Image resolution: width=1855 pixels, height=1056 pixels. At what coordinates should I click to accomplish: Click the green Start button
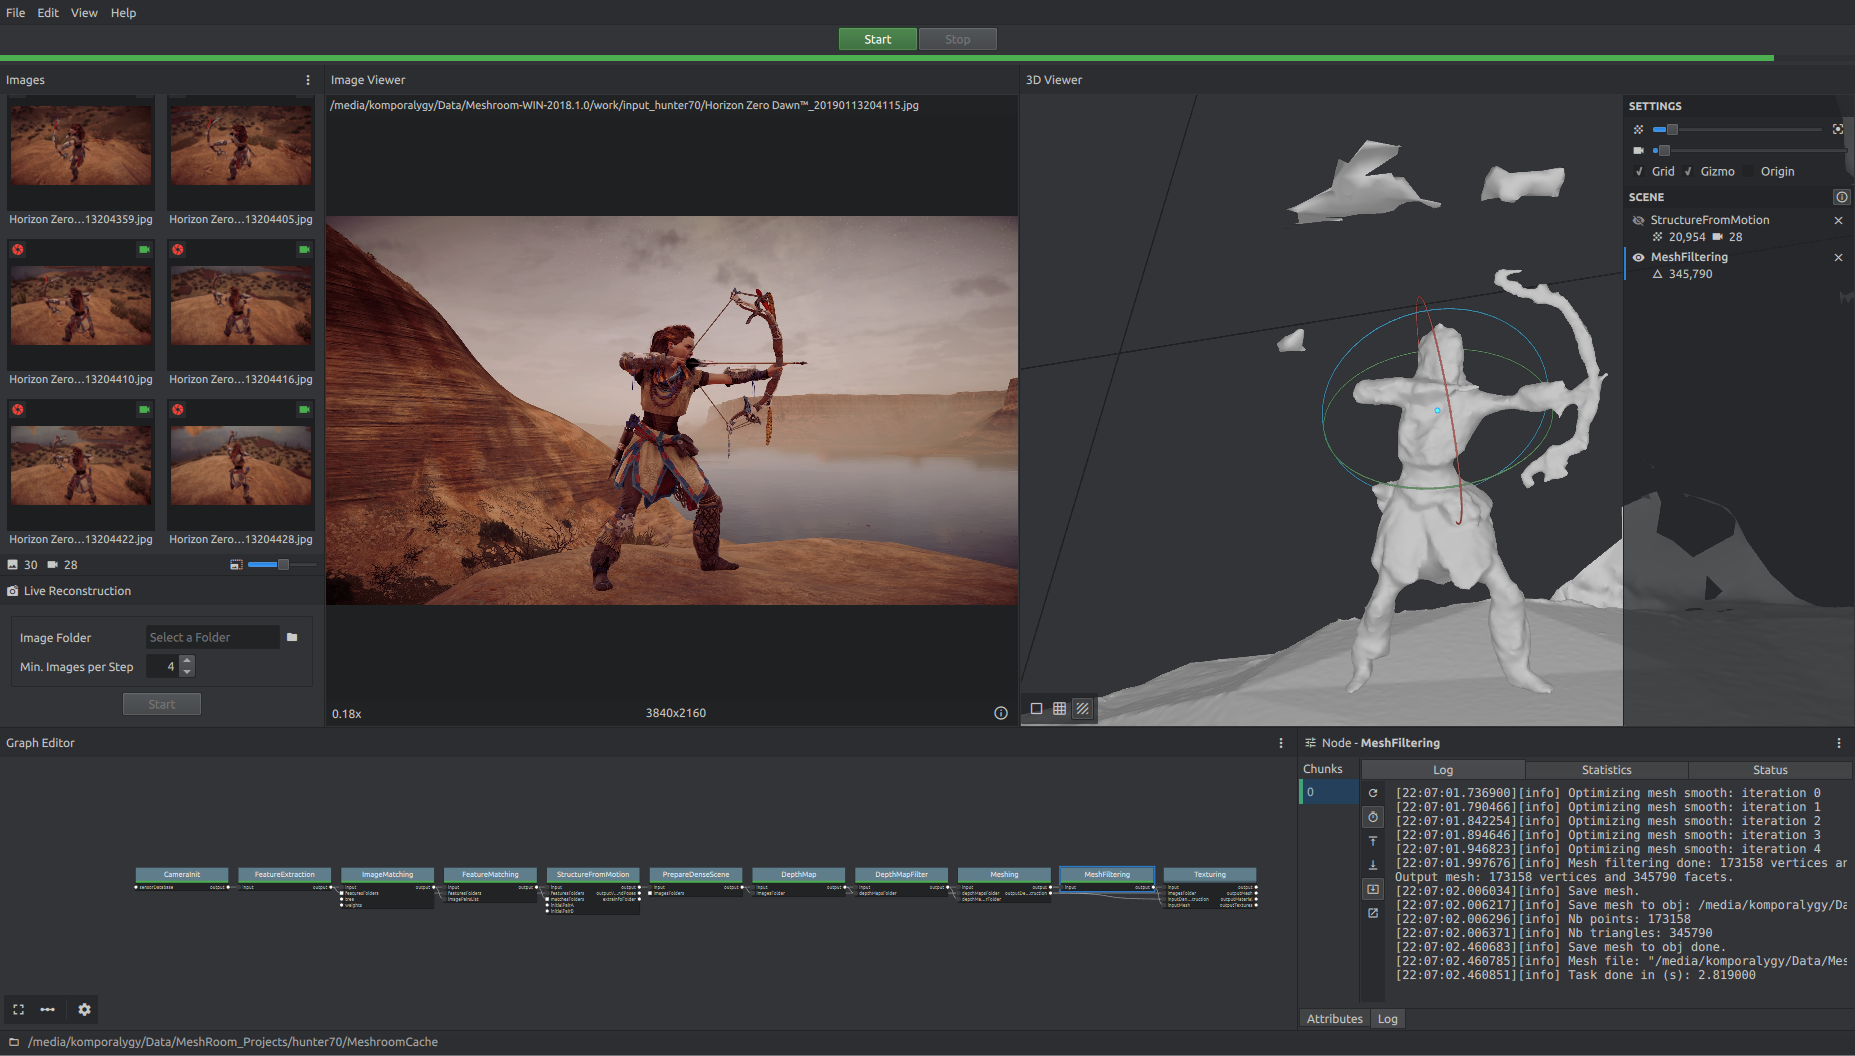(877, 39)
